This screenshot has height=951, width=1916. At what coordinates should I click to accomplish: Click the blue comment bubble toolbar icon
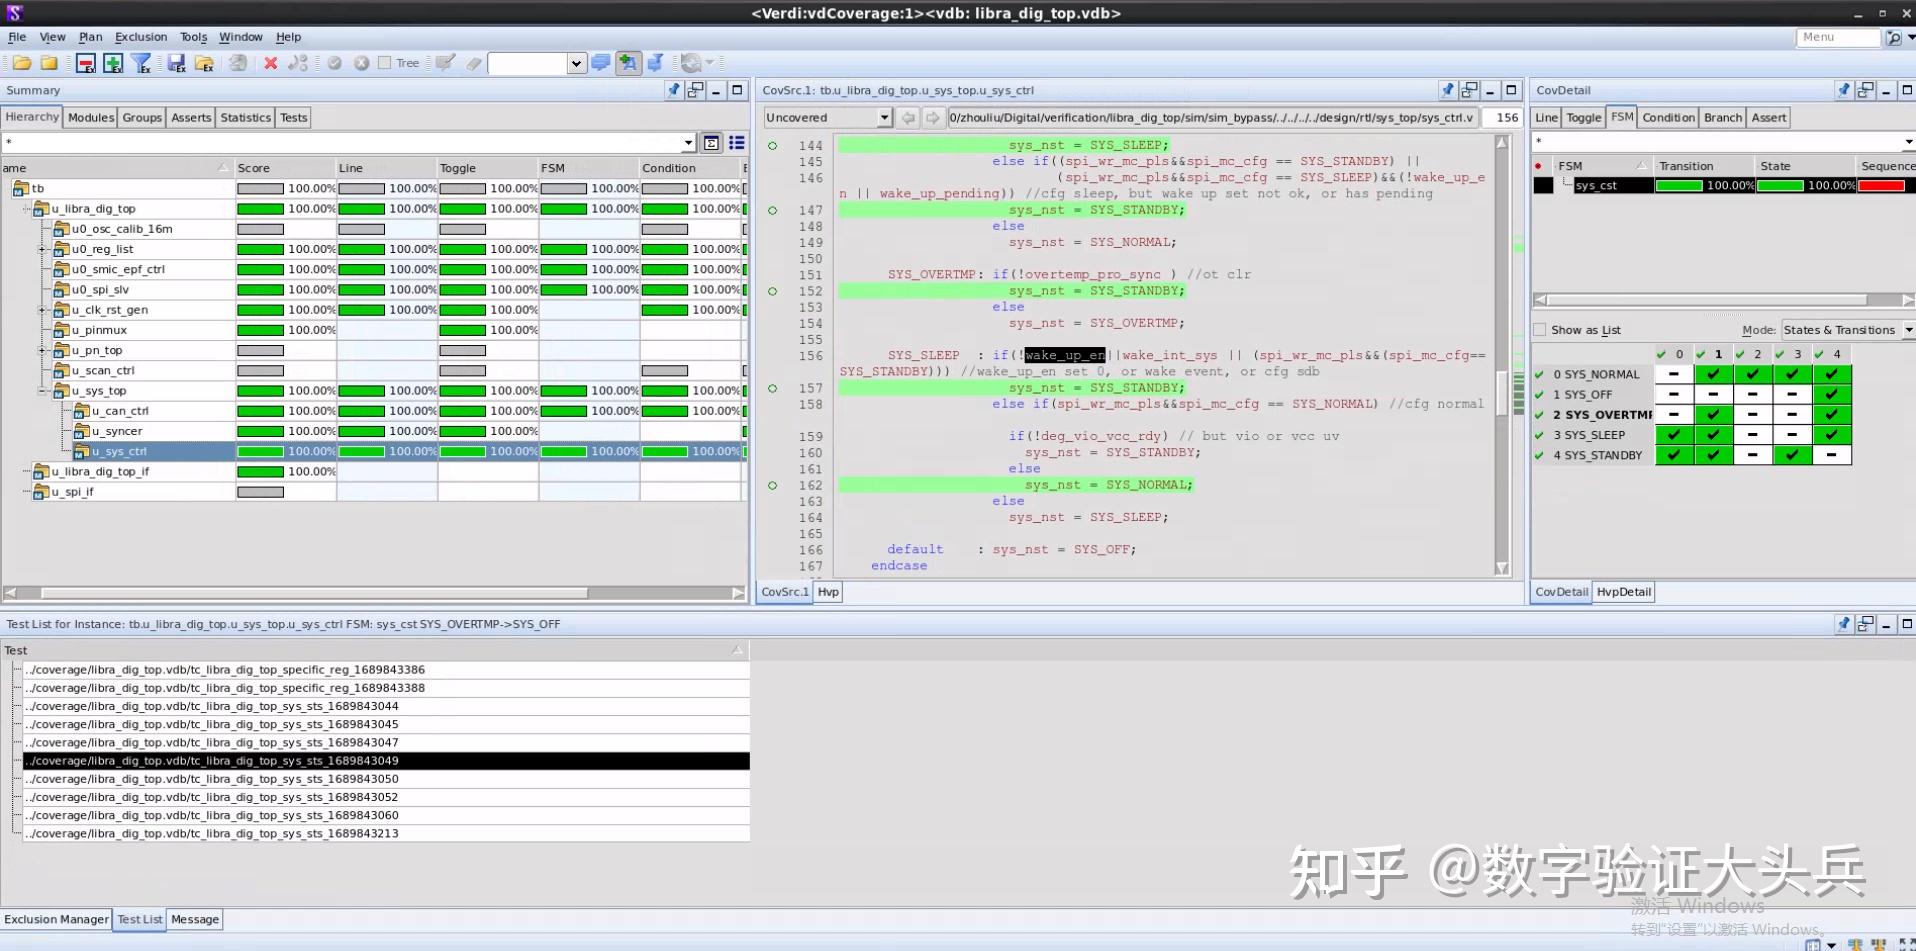[600, 63]
